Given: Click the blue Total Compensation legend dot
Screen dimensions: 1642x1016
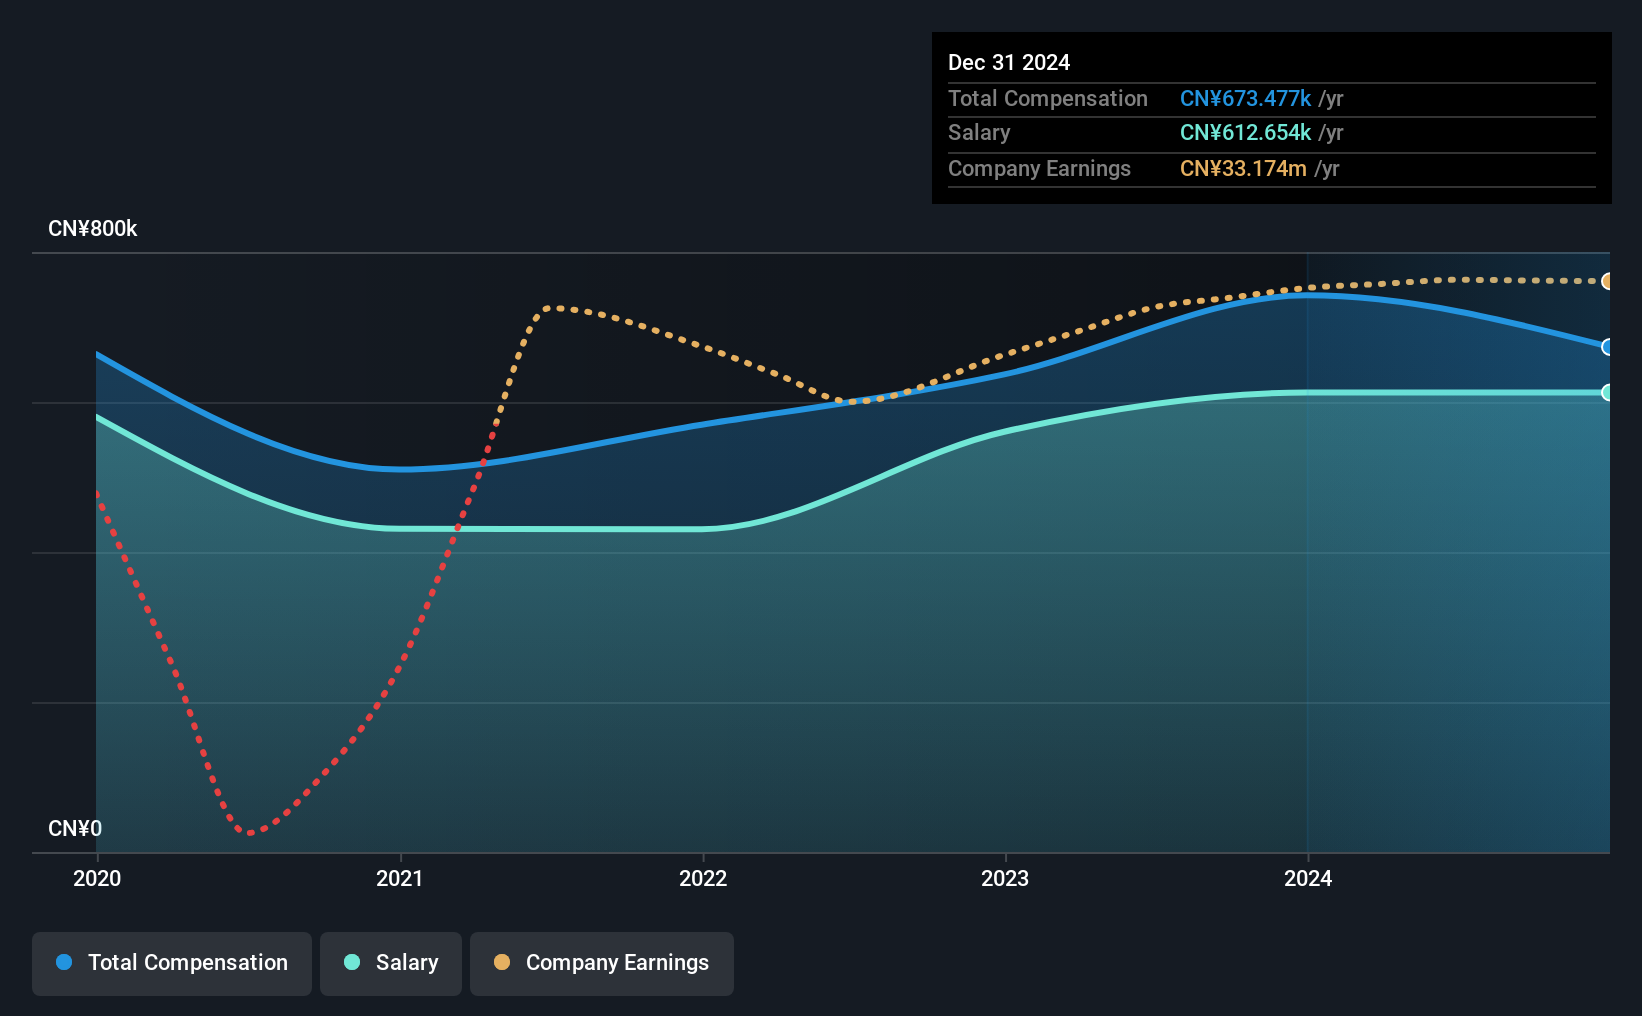Looking at the screenshot, I should (x=64, y=962).
